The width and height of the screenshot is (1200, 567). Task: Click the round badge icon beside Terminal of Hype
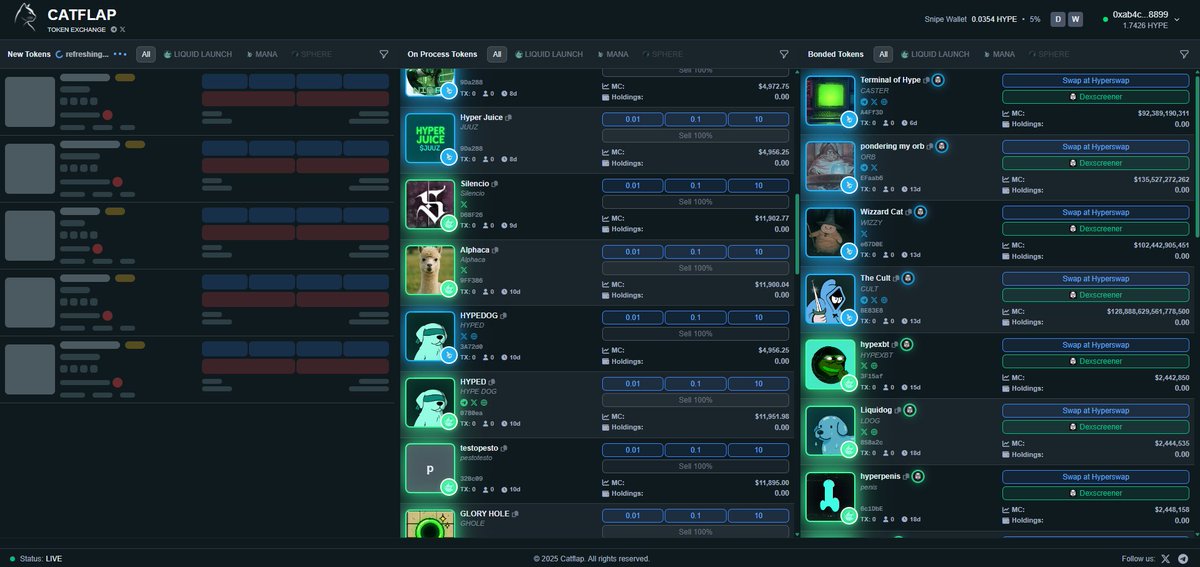(x=938, y=80)
